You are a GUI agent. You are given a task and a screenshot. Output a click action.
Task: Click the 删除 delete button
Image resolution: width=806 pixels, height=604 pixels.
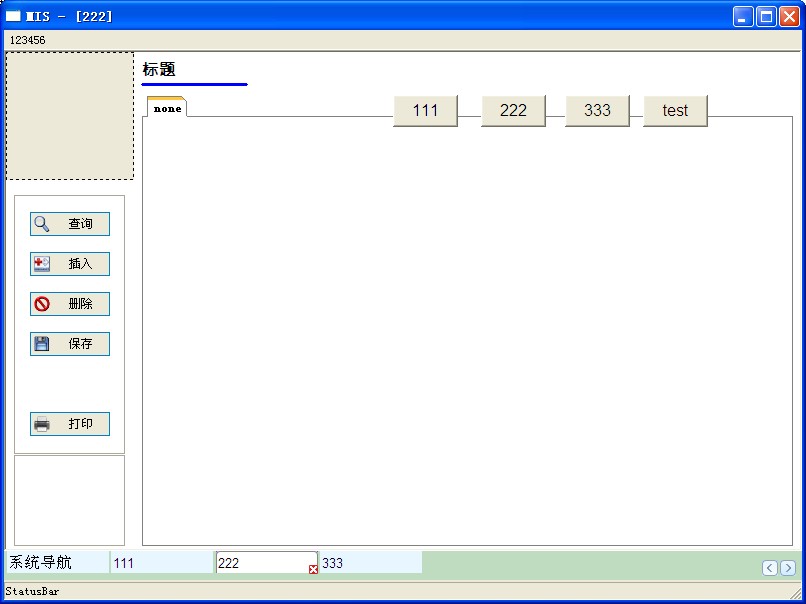[x=70, y=304]
